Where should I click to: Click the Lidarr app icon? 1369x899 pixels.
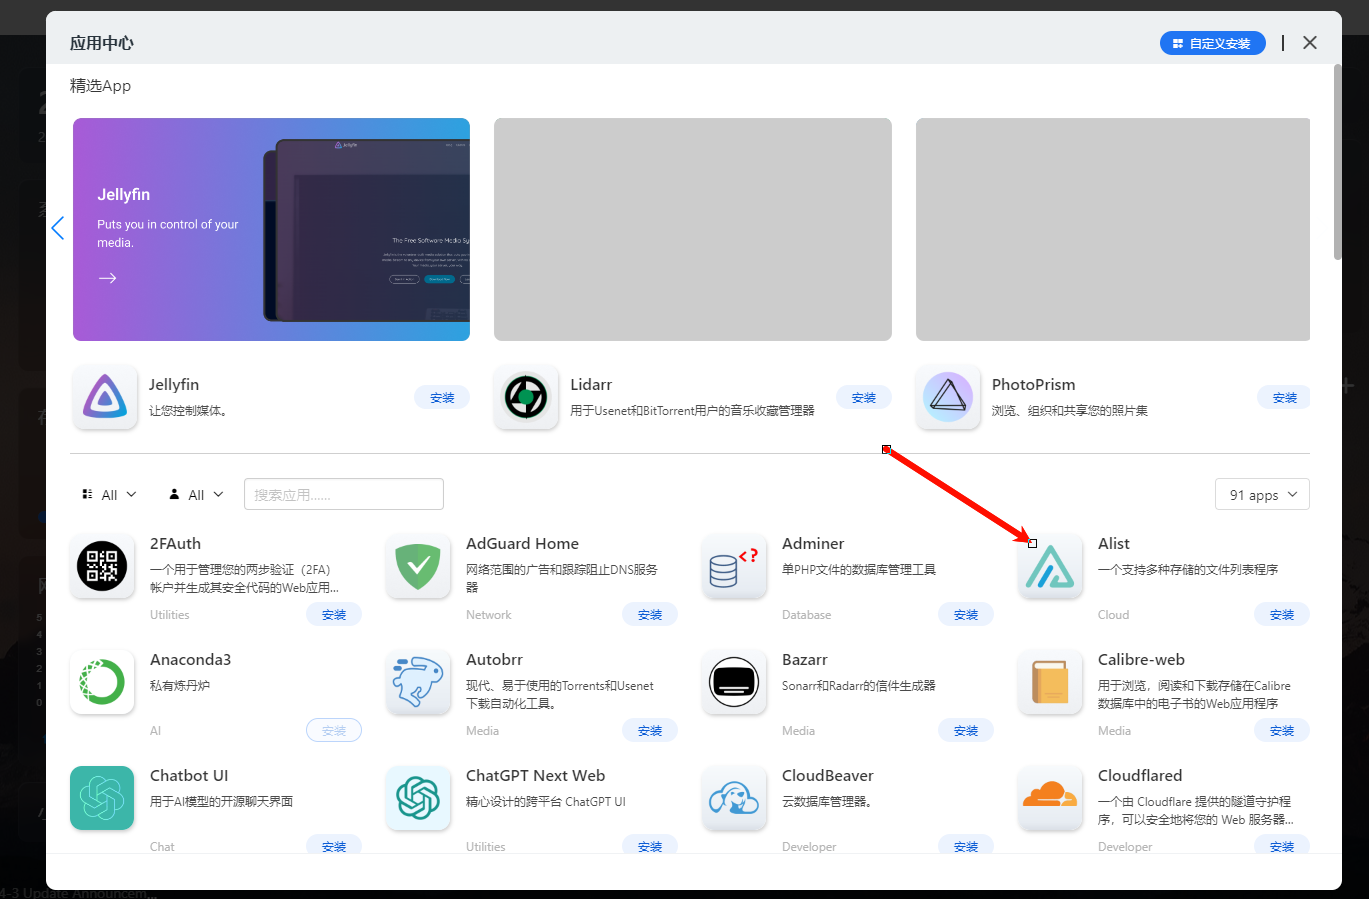point(526,397)
